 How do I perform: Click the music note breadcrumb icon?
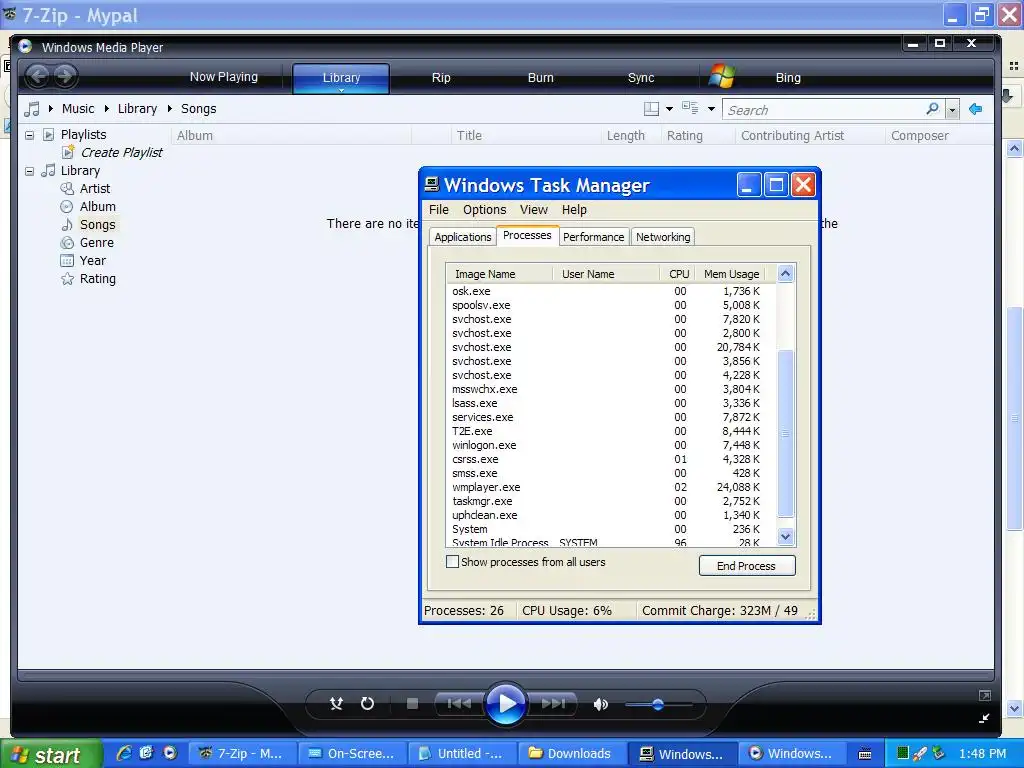point(32,109)
